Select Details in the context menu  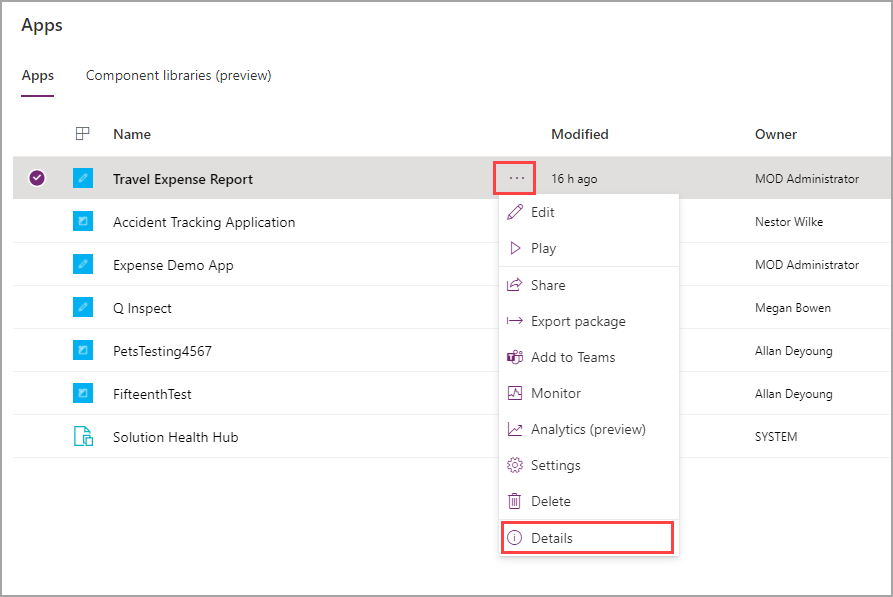point(552,538)
